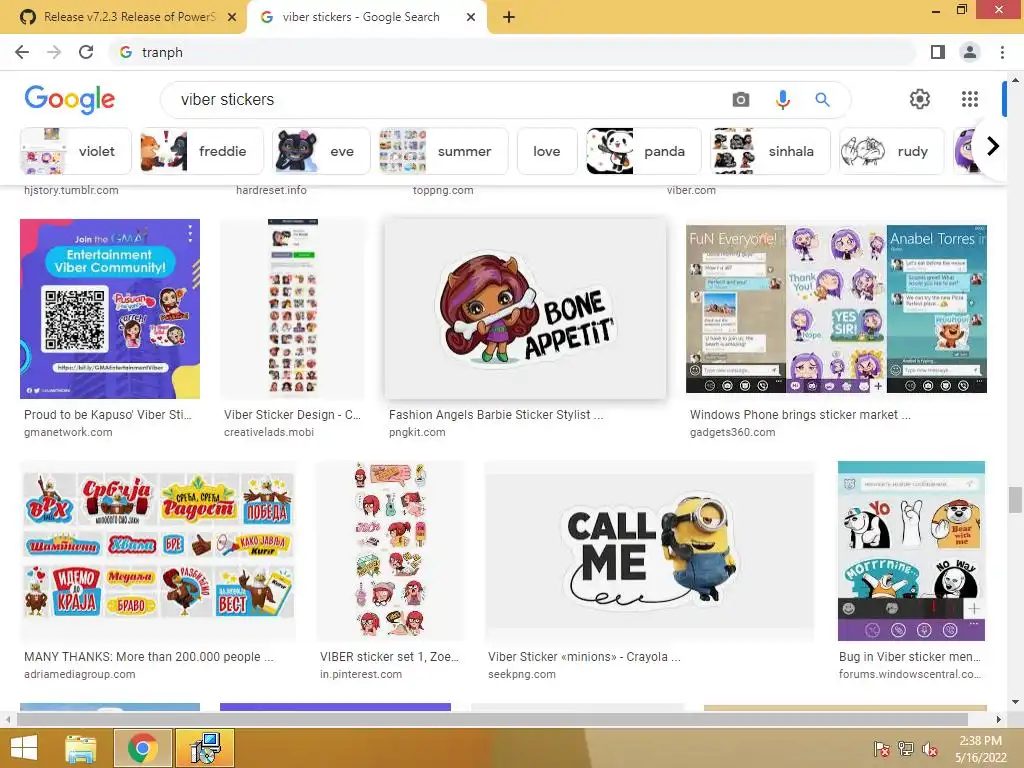The height and width of the screenshot is (768, 1024).
Task: Open GMA Entertainment Viber Community image
Action: [x=110, y=309]
